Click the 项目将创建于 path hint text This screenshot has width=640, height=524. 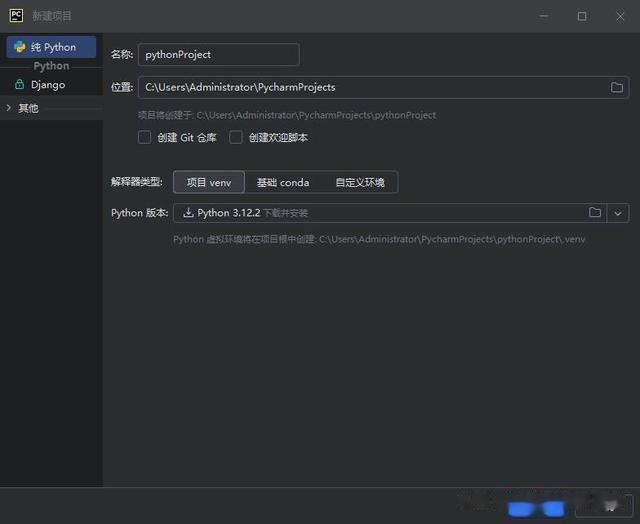[287, 115]
